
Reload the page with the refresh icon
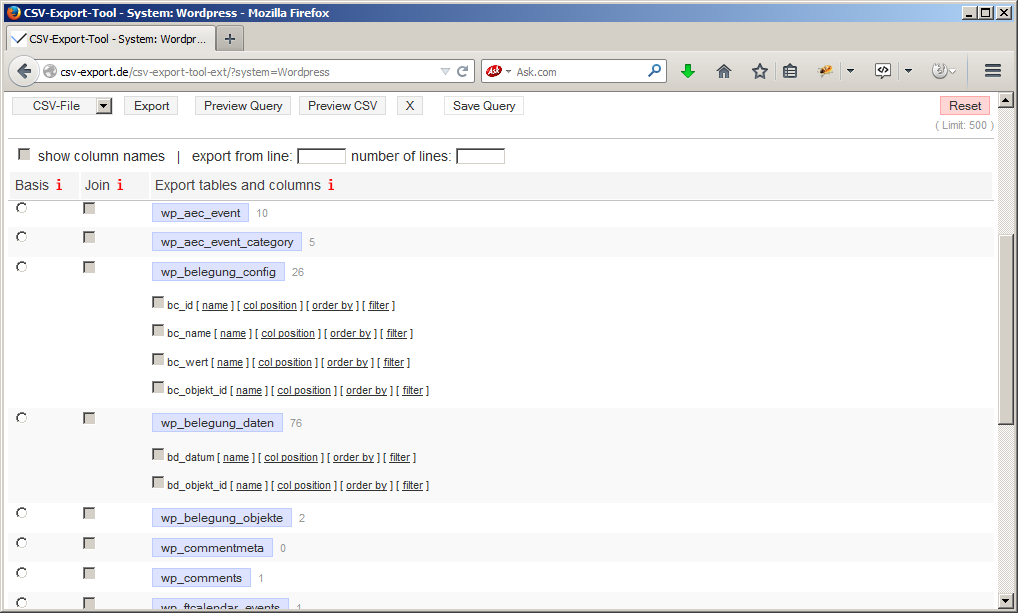coord(462,71)
